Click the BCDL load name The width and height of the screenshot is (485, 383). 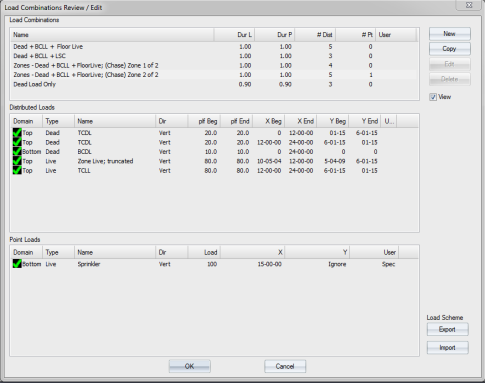pos(84,152)
